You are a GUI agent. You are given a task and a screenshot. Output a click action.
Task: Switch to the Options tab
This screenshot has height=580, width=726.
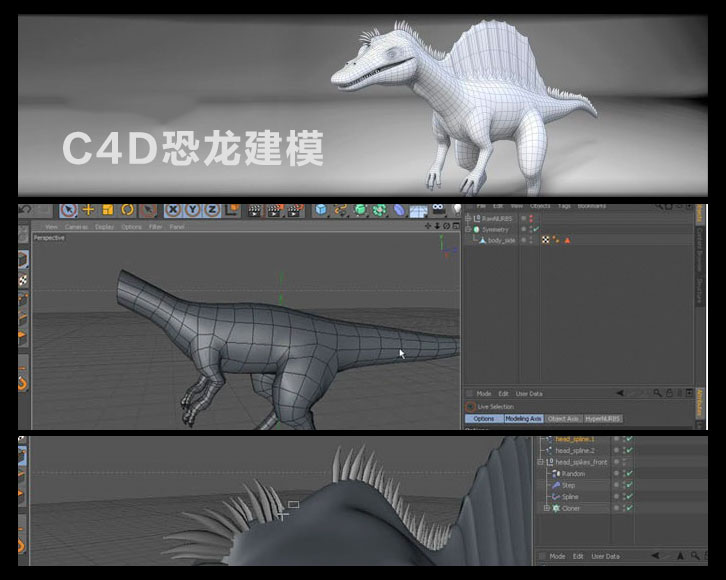483,418
